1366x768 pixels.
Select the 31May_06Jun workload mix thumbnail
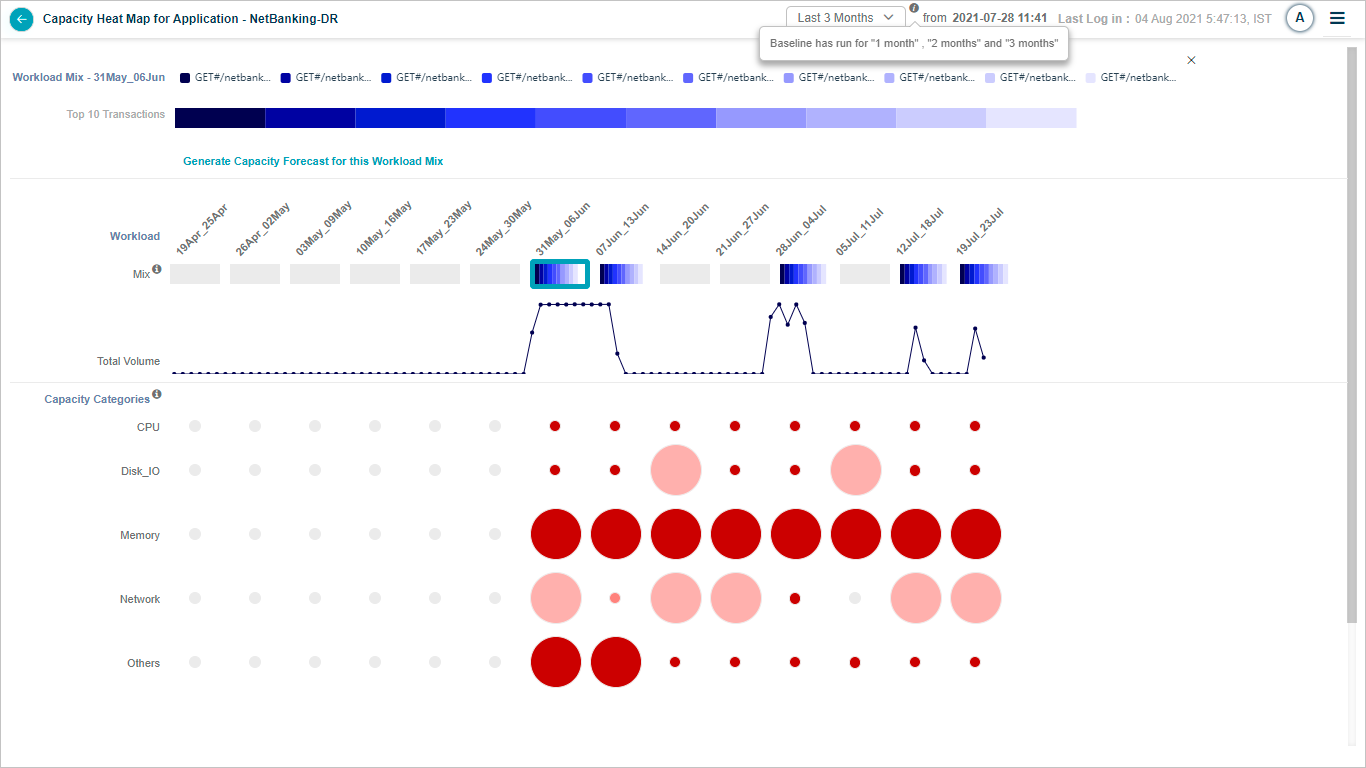(x=559, y=274)
